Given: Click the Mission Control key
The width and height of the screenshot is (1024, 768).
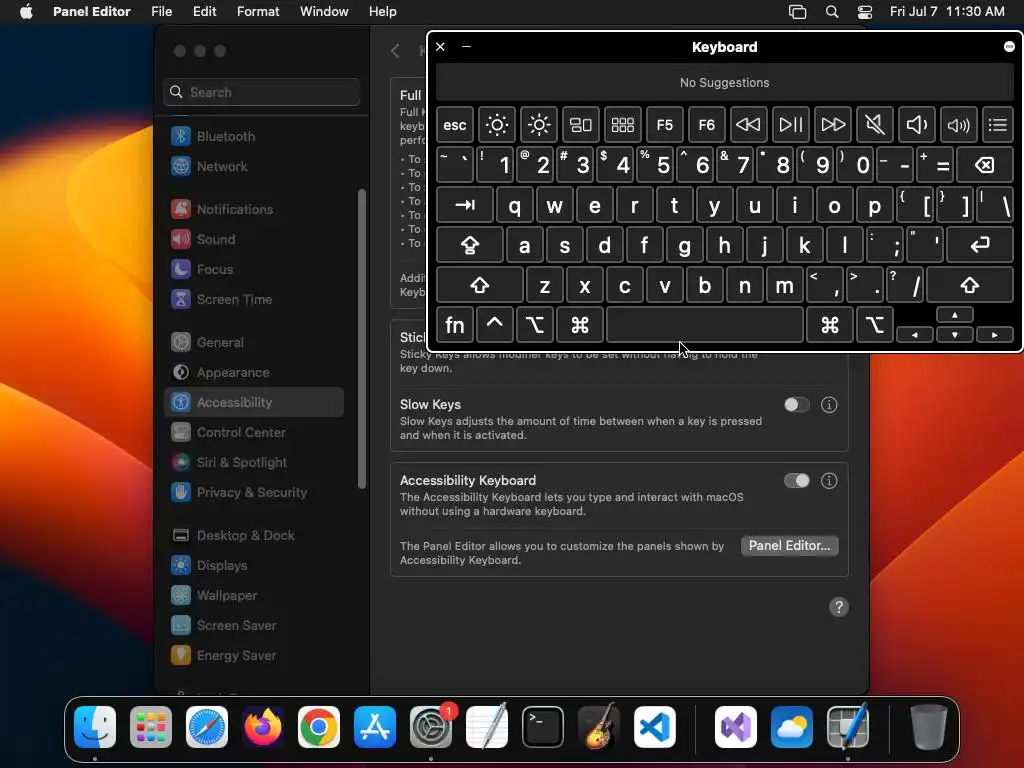Looking at the screenshot, I should (x=581, y=125).
